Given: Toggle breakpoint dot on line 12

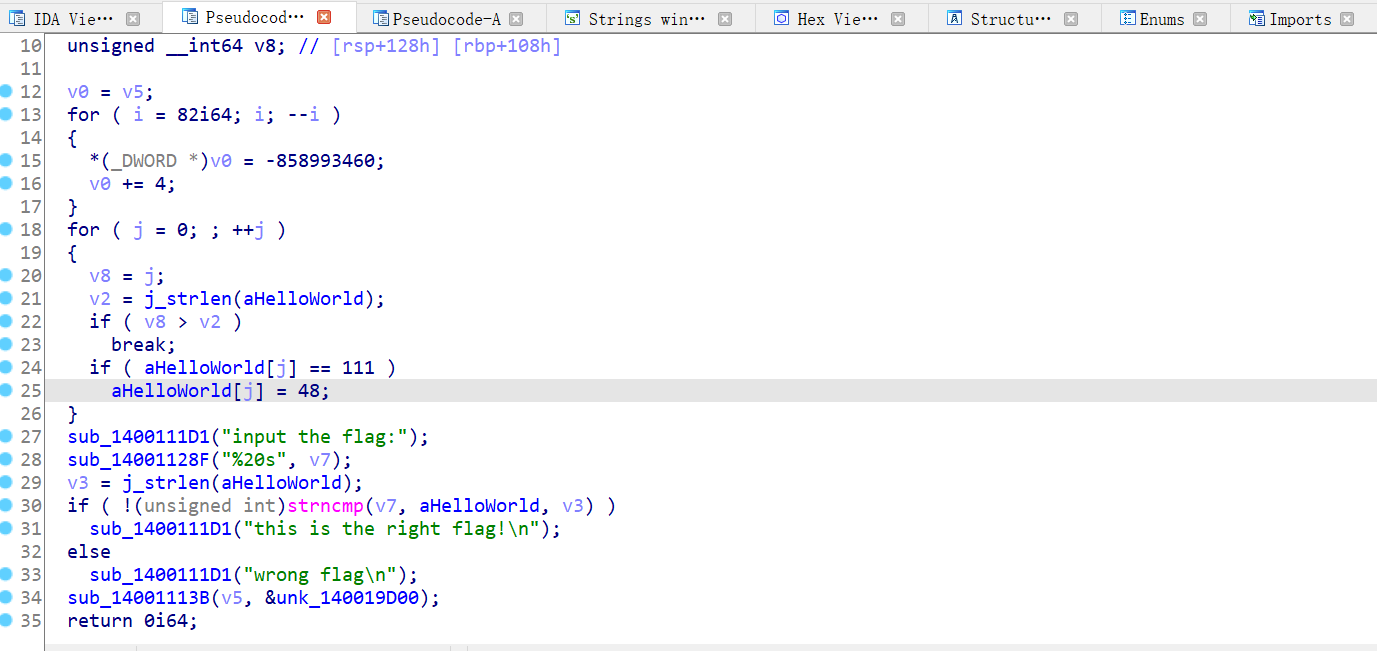Looking at the screenshot, I should tap(6, 91).
